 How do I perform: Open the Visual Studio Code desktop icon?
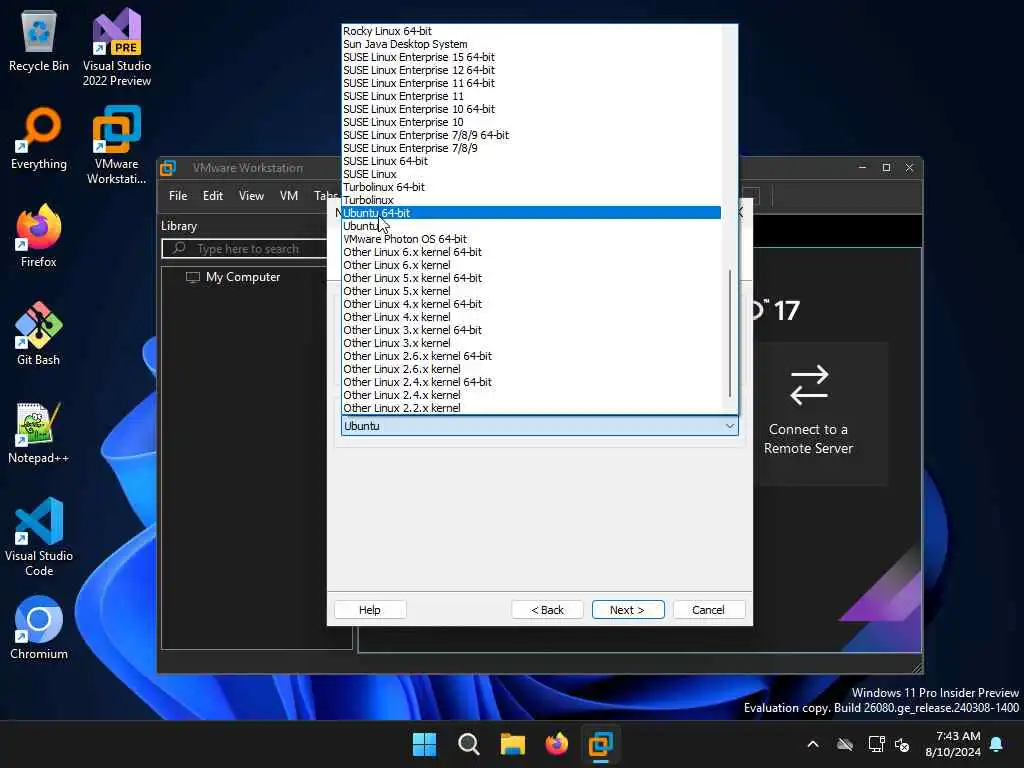(x=39, y=537)
